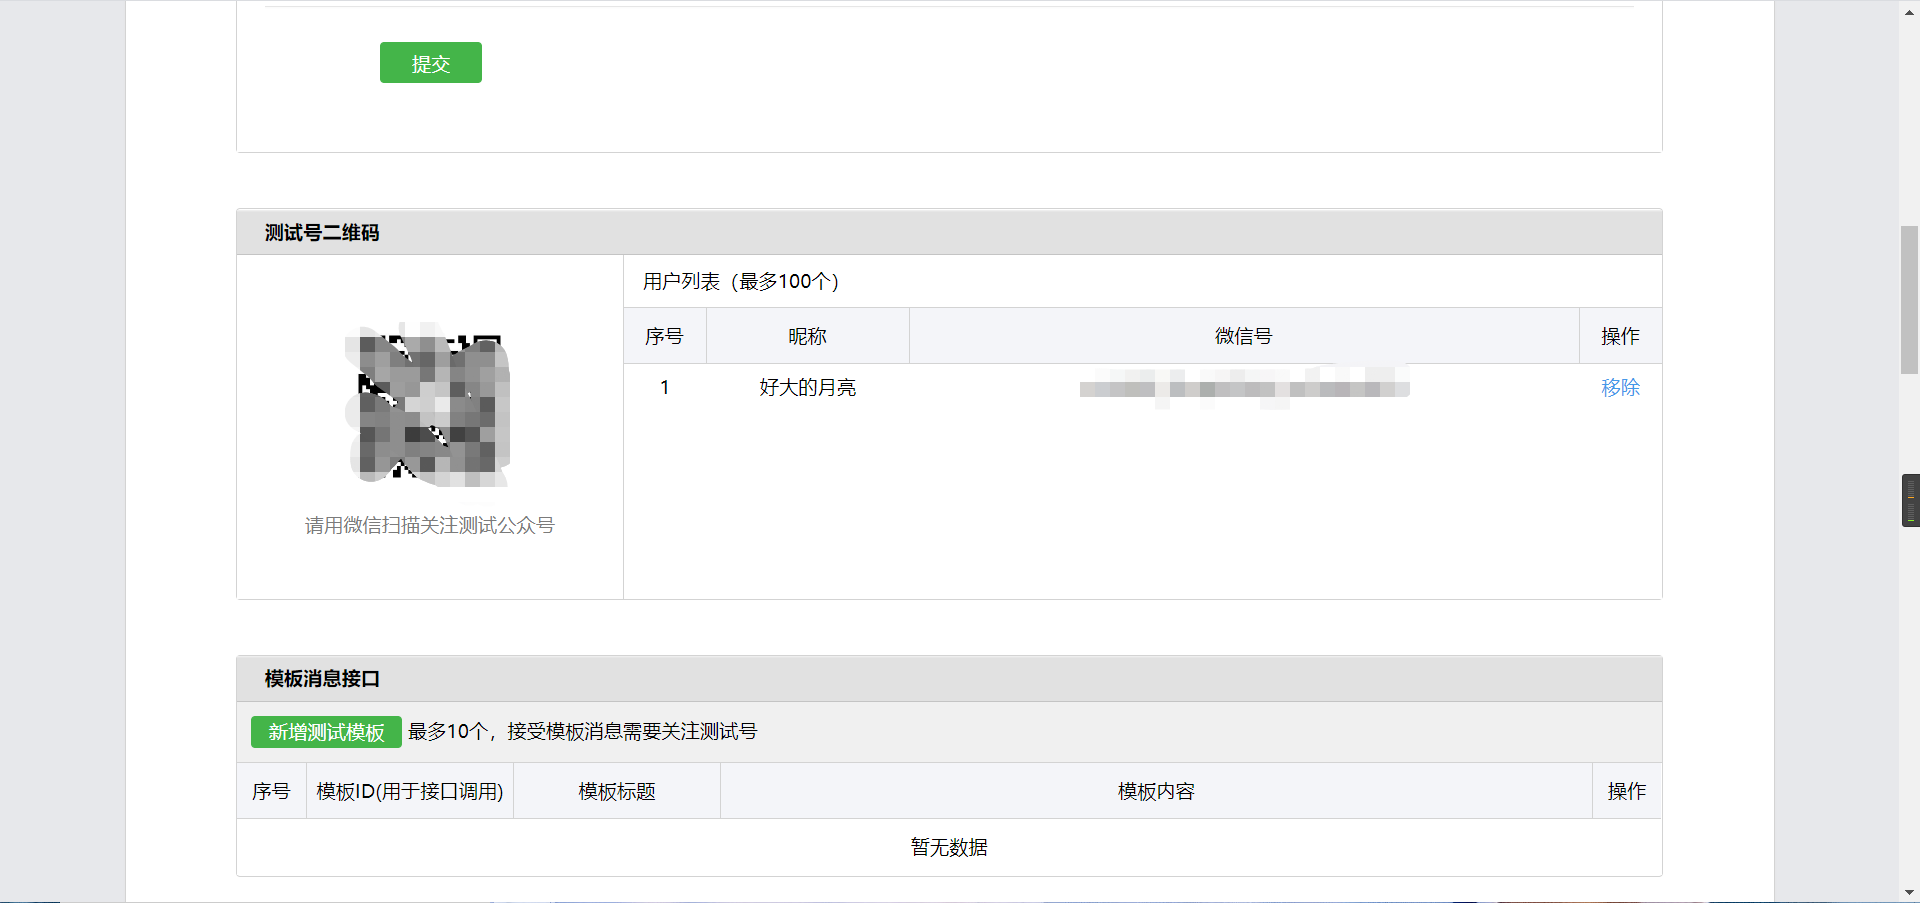Click the nickname 好大的月亮
This screenshot has width=1920, height=903.
(807, 388)
